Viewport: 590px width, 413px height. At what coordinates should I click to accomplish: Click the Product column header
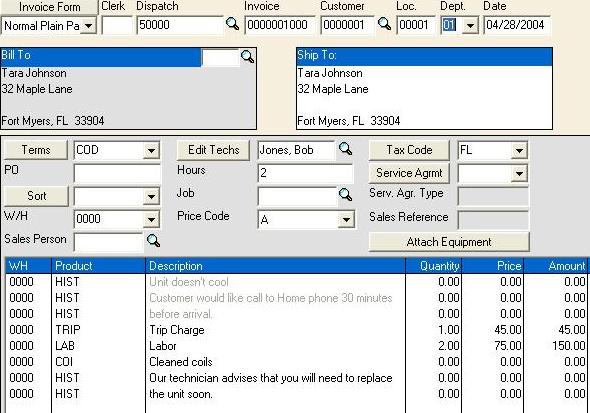[98, 266]
